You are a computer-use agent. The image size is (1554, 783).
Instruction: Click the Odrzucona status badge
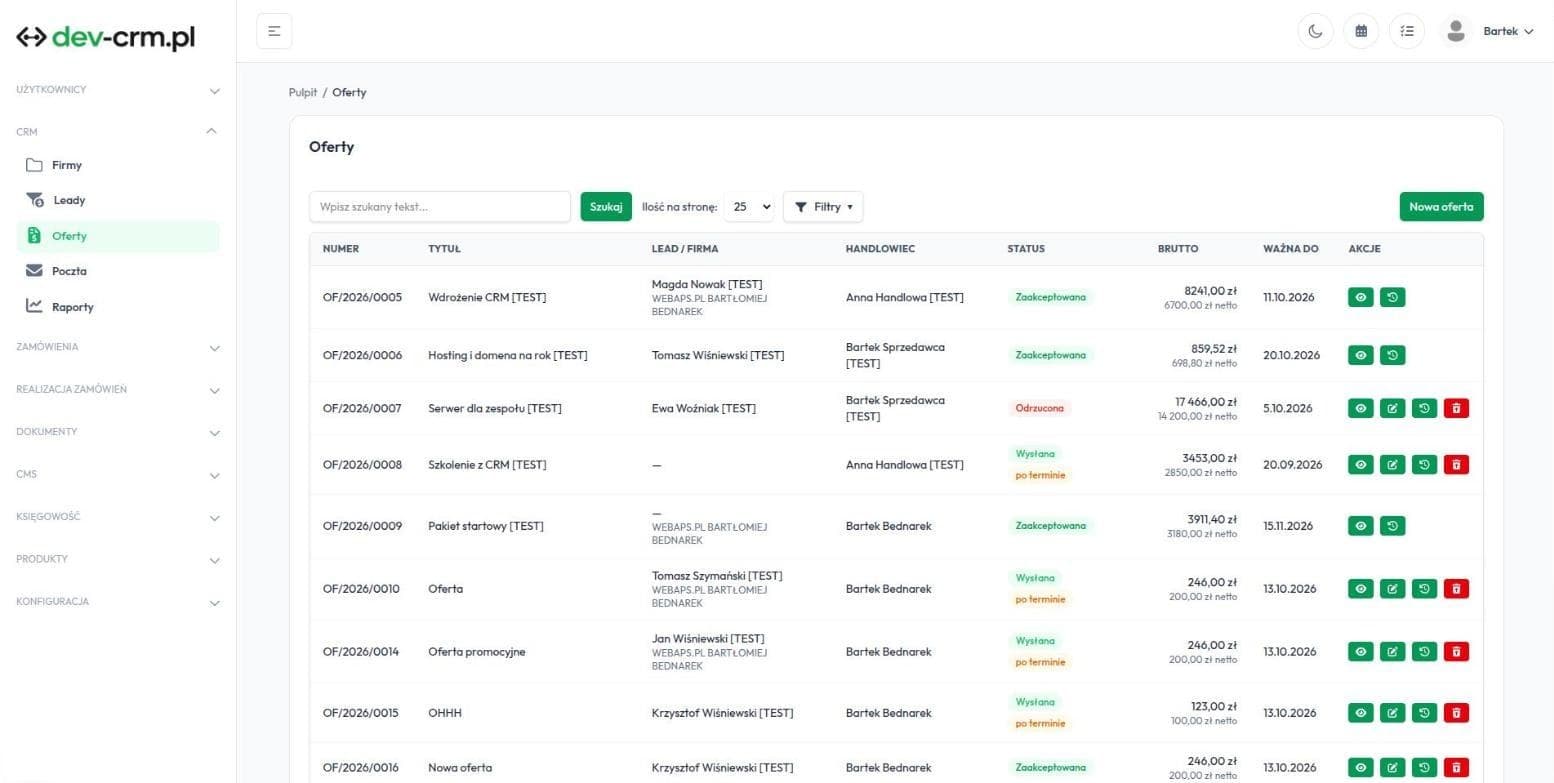1039,408
